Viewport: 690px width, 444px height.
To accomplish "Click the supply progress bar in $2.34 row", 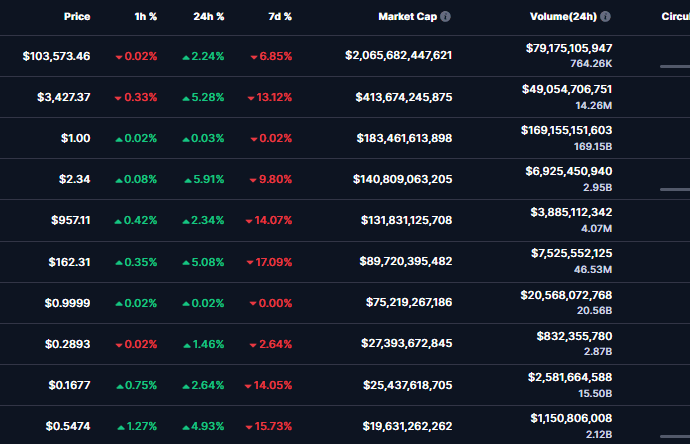I will pos(675,188).
